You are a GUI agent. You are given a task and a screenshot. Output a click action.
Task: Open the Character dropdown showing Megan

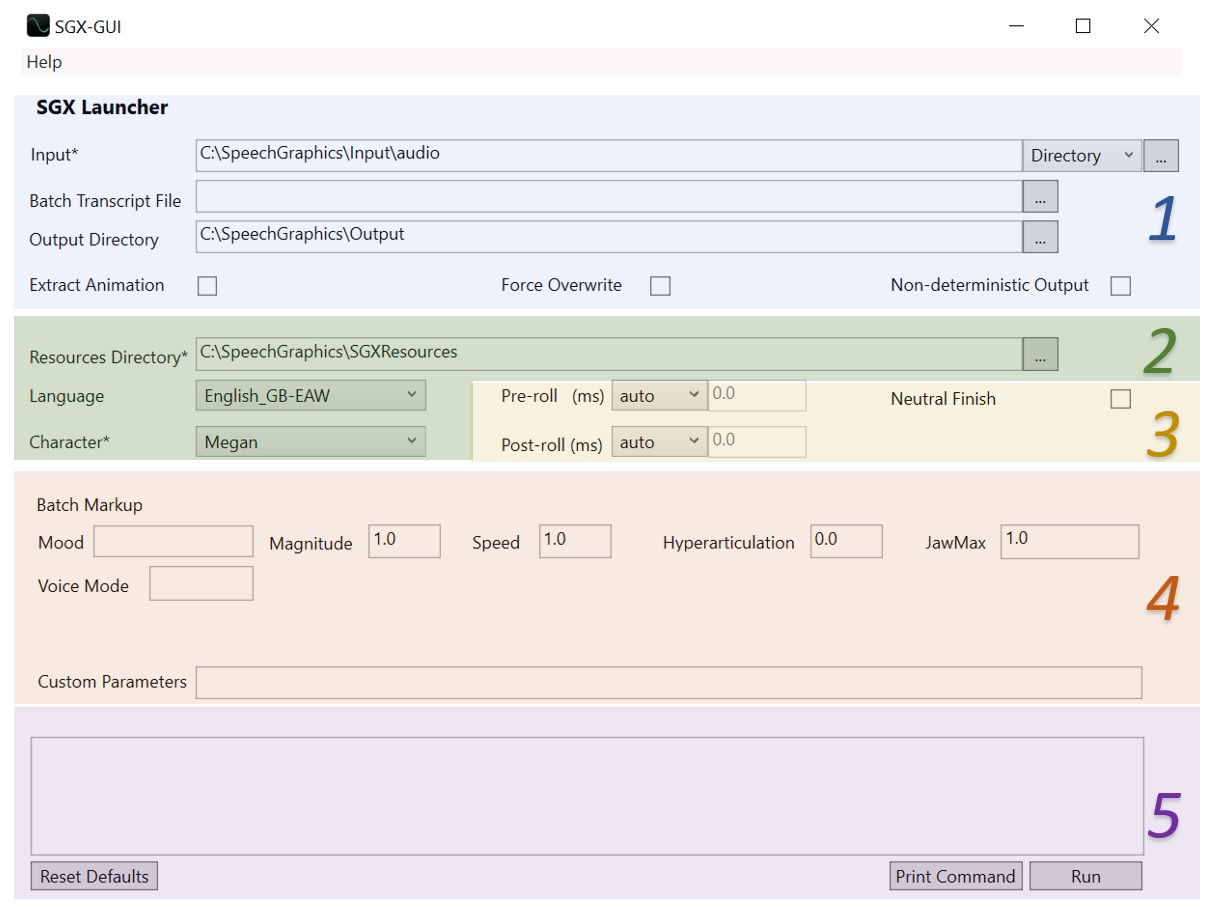pyautogui.click(x=310, y=442)
